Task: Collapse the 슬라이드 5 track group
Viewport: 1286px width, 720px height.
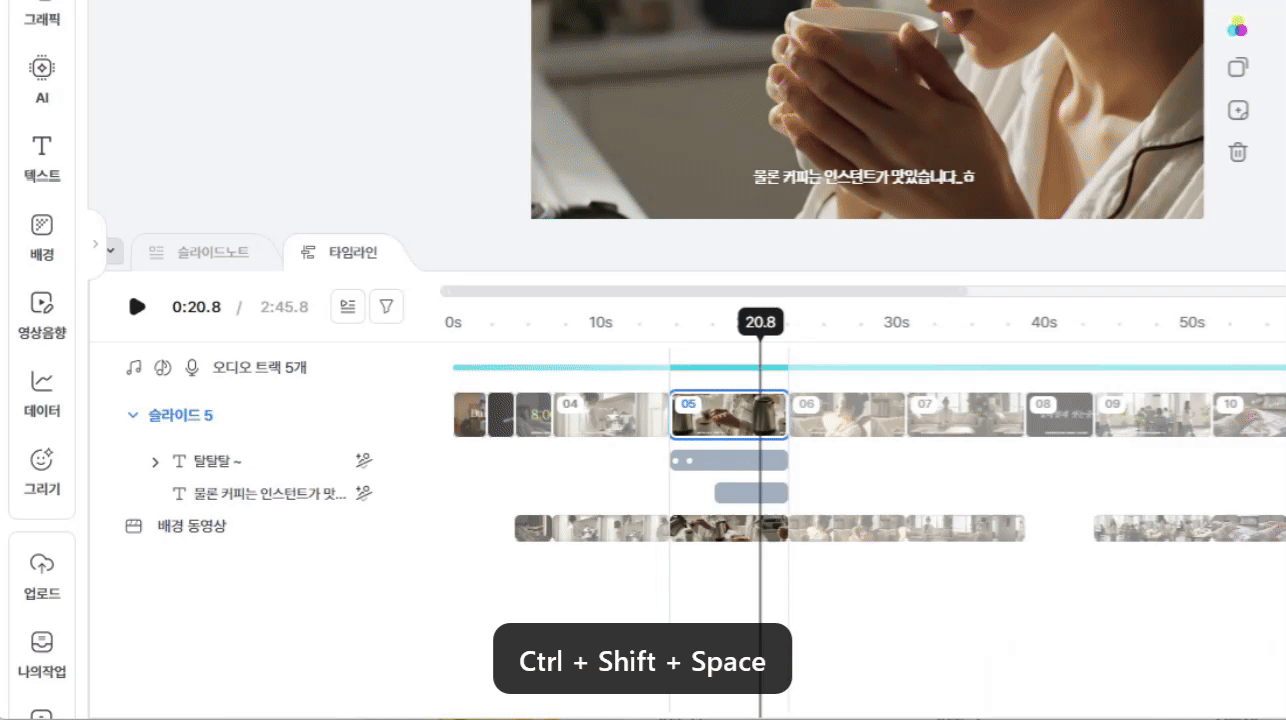Action: [133, 415]
